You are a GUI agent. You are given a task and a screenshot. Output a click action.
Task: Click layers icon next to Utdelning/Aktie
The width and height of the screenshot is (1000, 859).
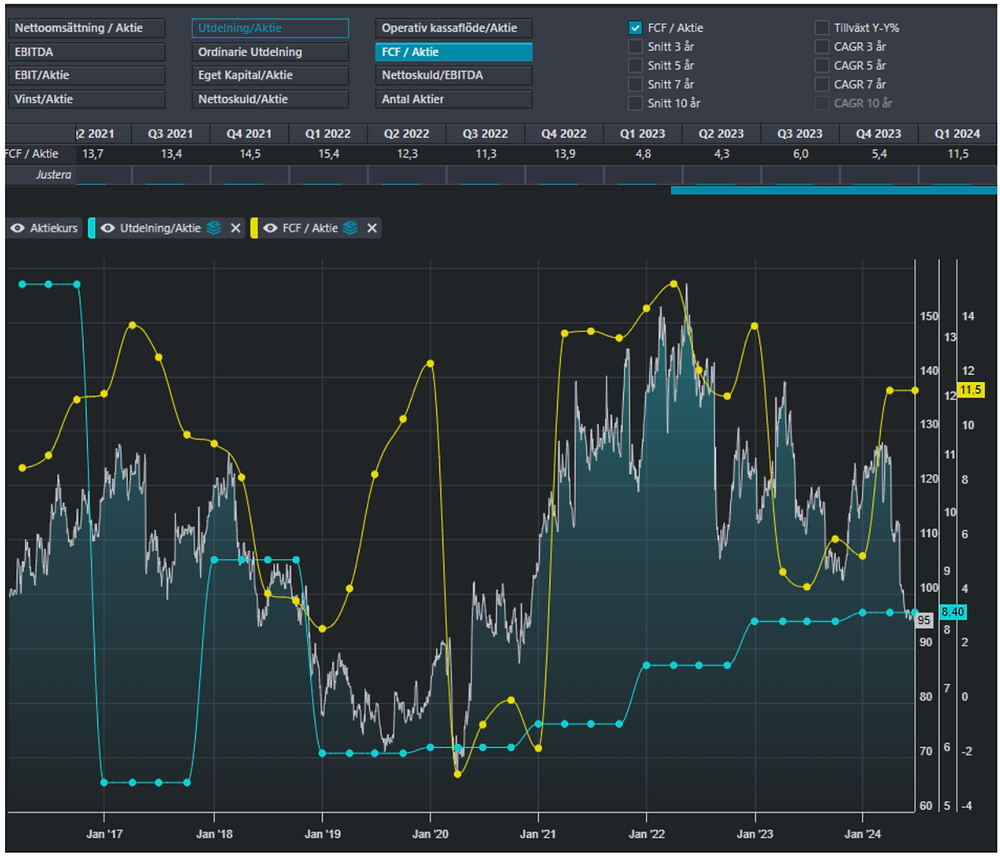point(214,228)
